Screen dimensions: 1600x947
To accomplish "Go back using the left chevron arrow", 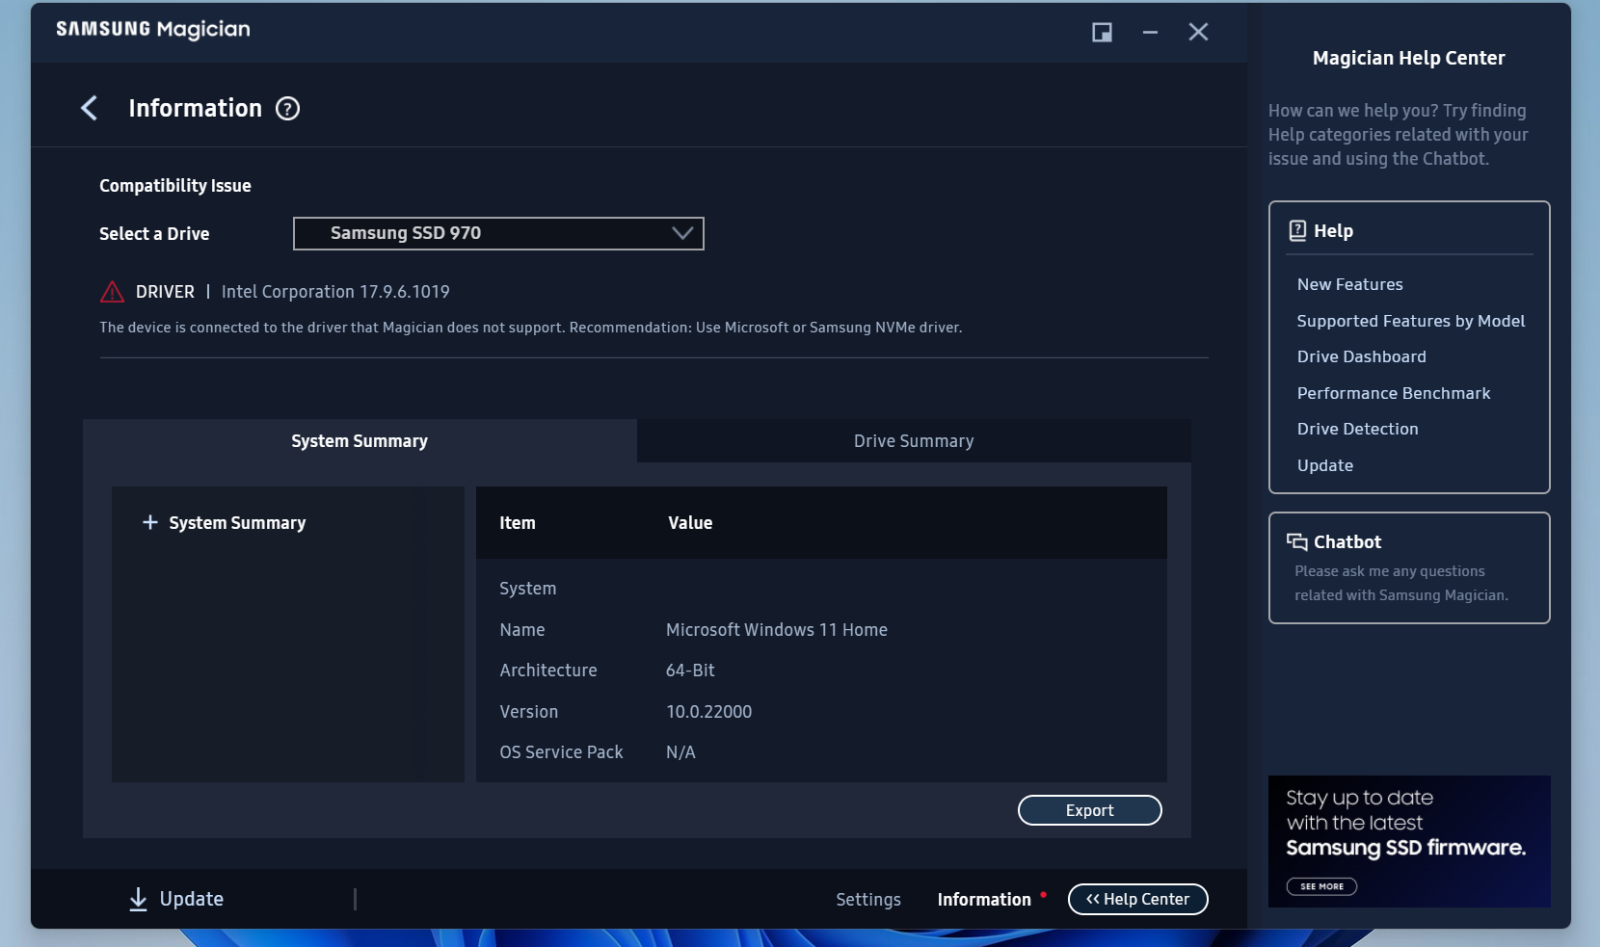I will pyautogui.click(x=89, y=108).
